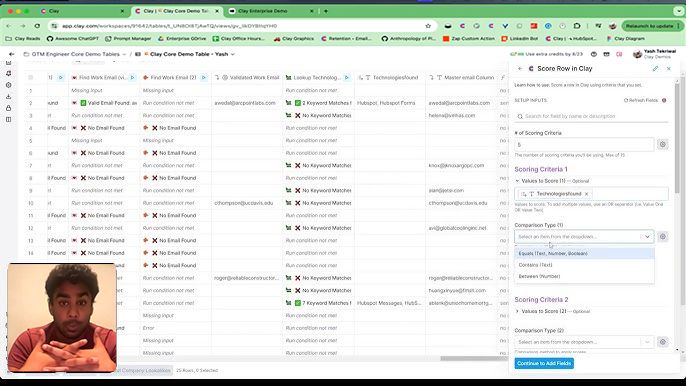Open sidebar settings gear icon
Screen dimensions: 686x386
[x=8, y=85]
